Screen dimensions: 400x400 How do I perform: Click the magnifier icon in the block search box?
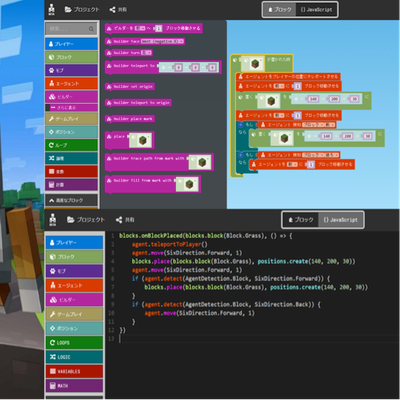click(91, 29)
